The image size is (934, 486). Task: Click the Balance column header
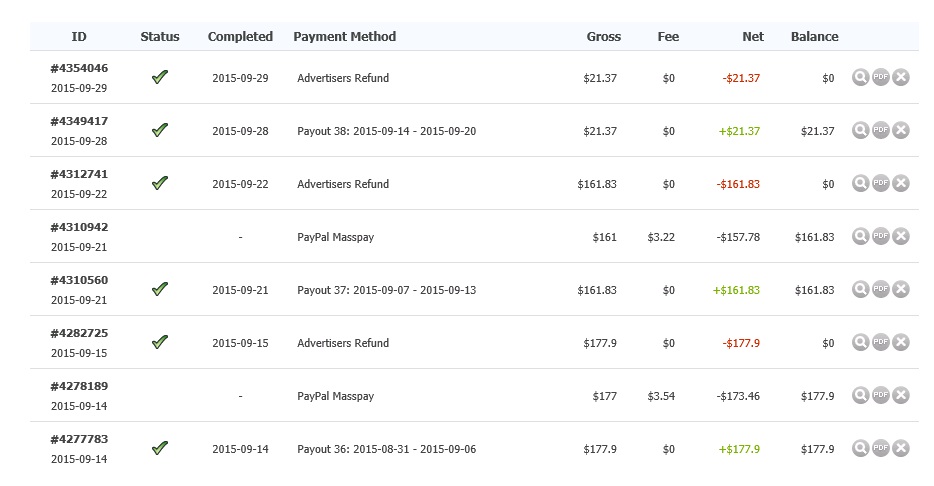814,37
